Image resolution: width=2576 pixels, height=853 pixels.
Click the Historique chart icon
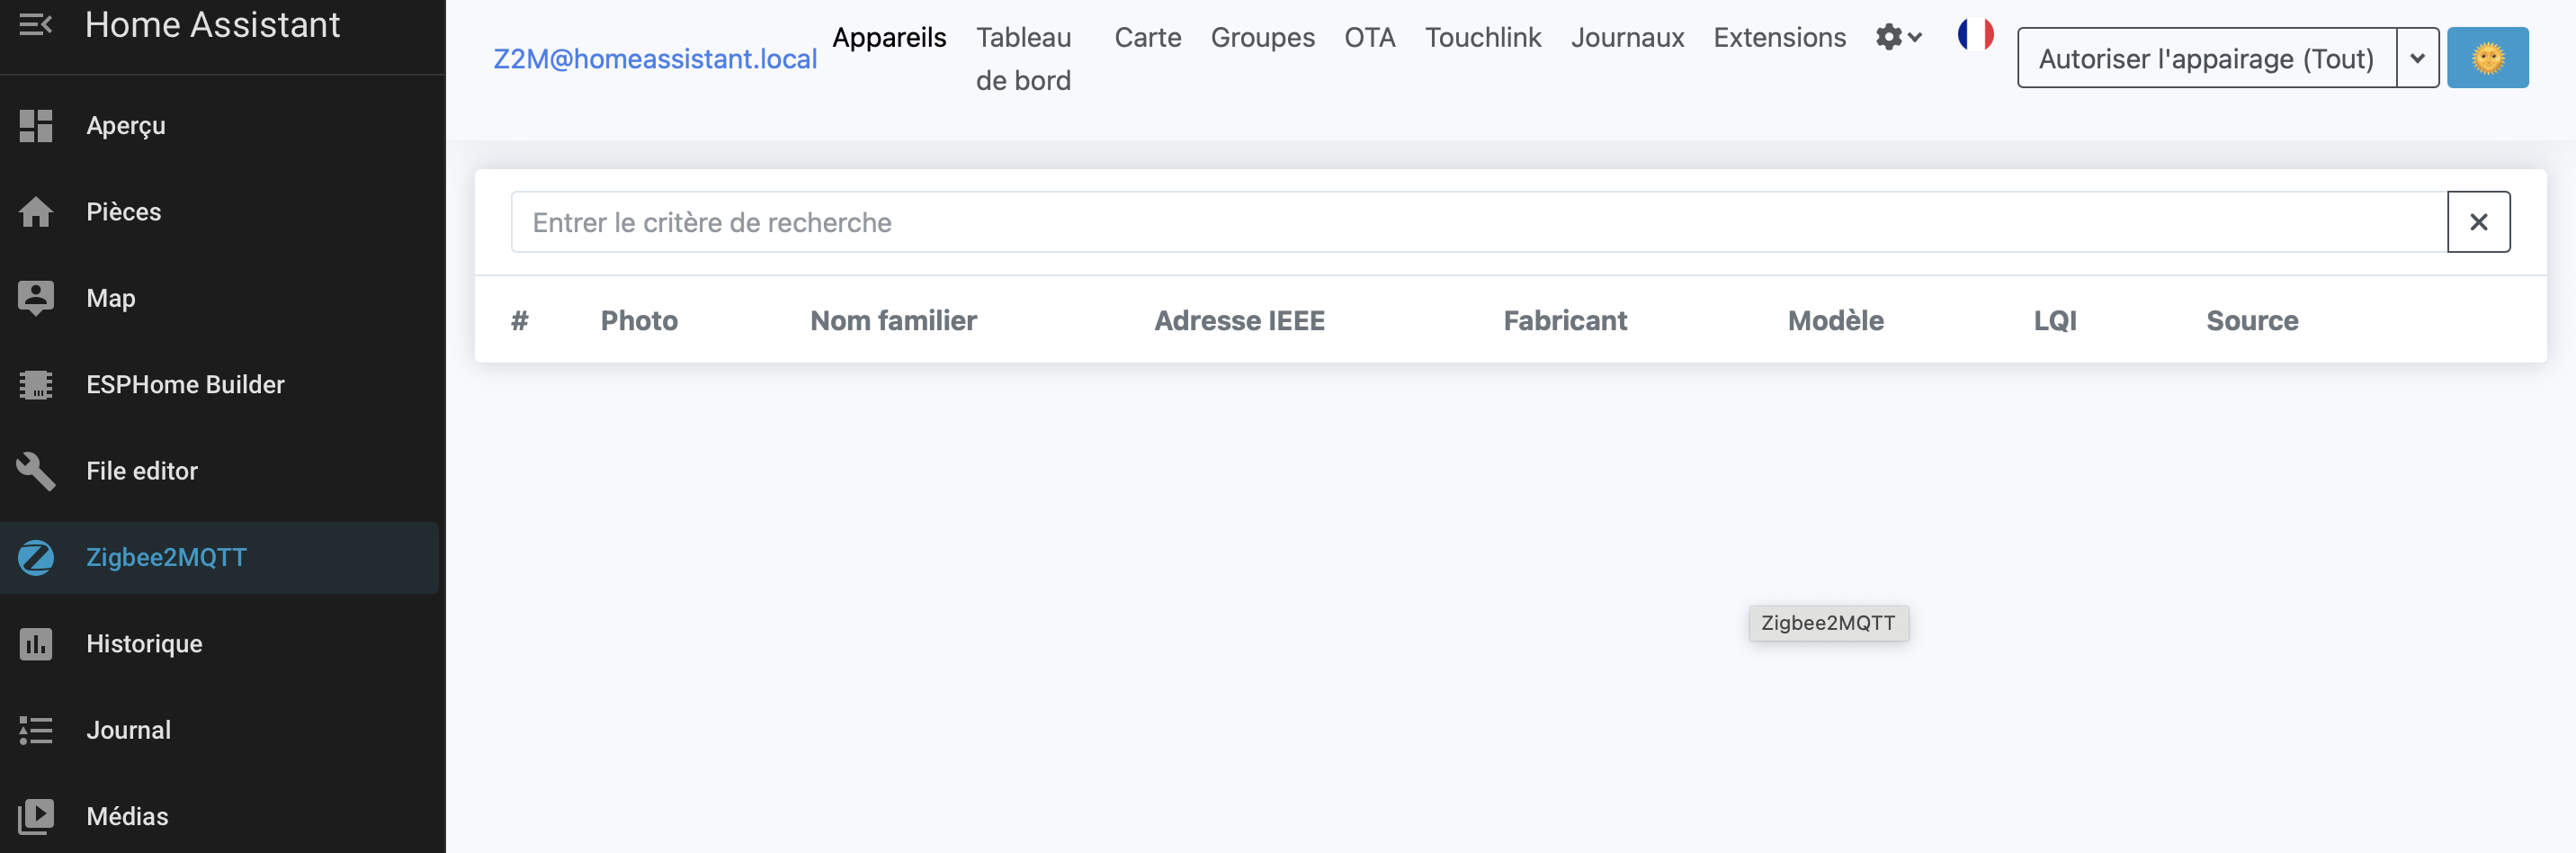point(36,644)
